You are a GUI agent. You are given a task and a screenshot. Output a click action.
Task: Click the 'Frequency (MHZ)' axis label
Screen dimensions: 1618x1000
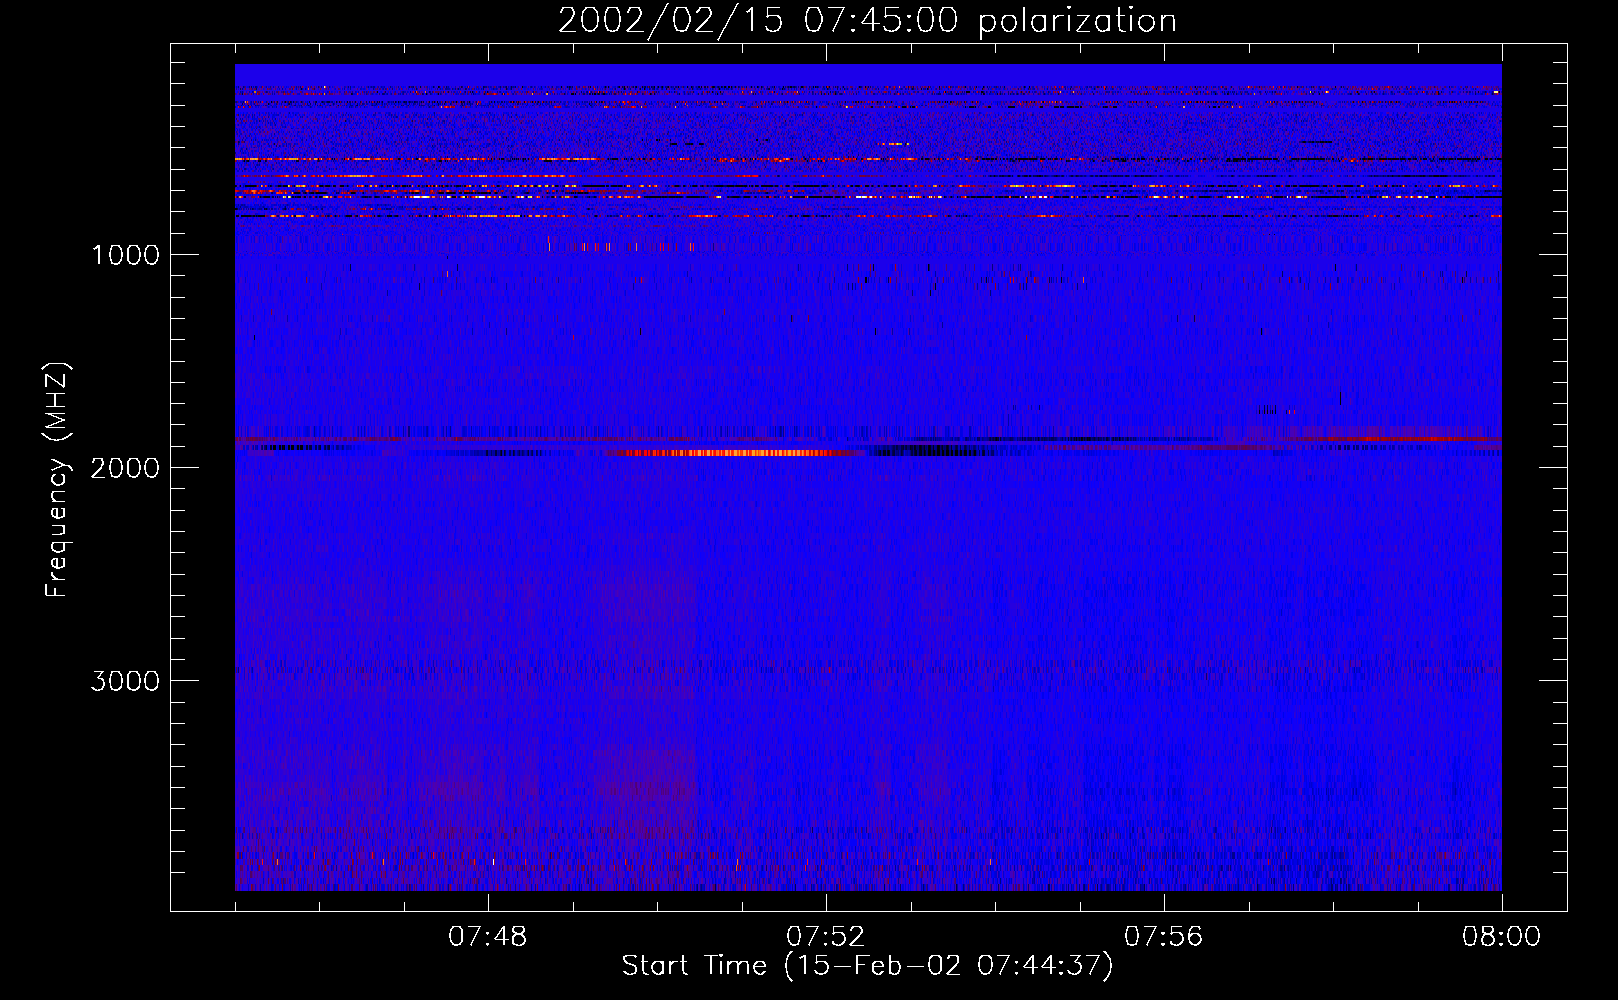coord(57,480)
